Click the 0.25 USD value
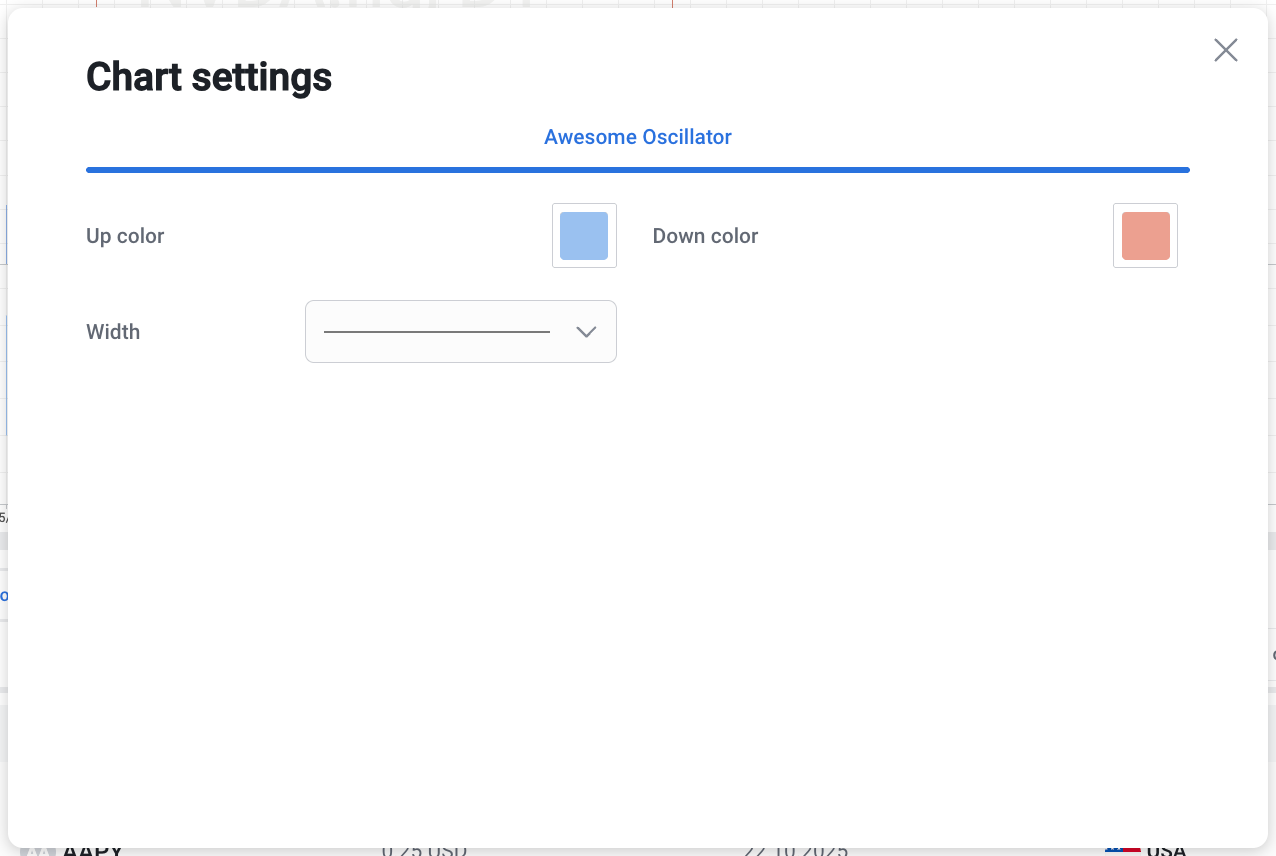 [424, 851]
